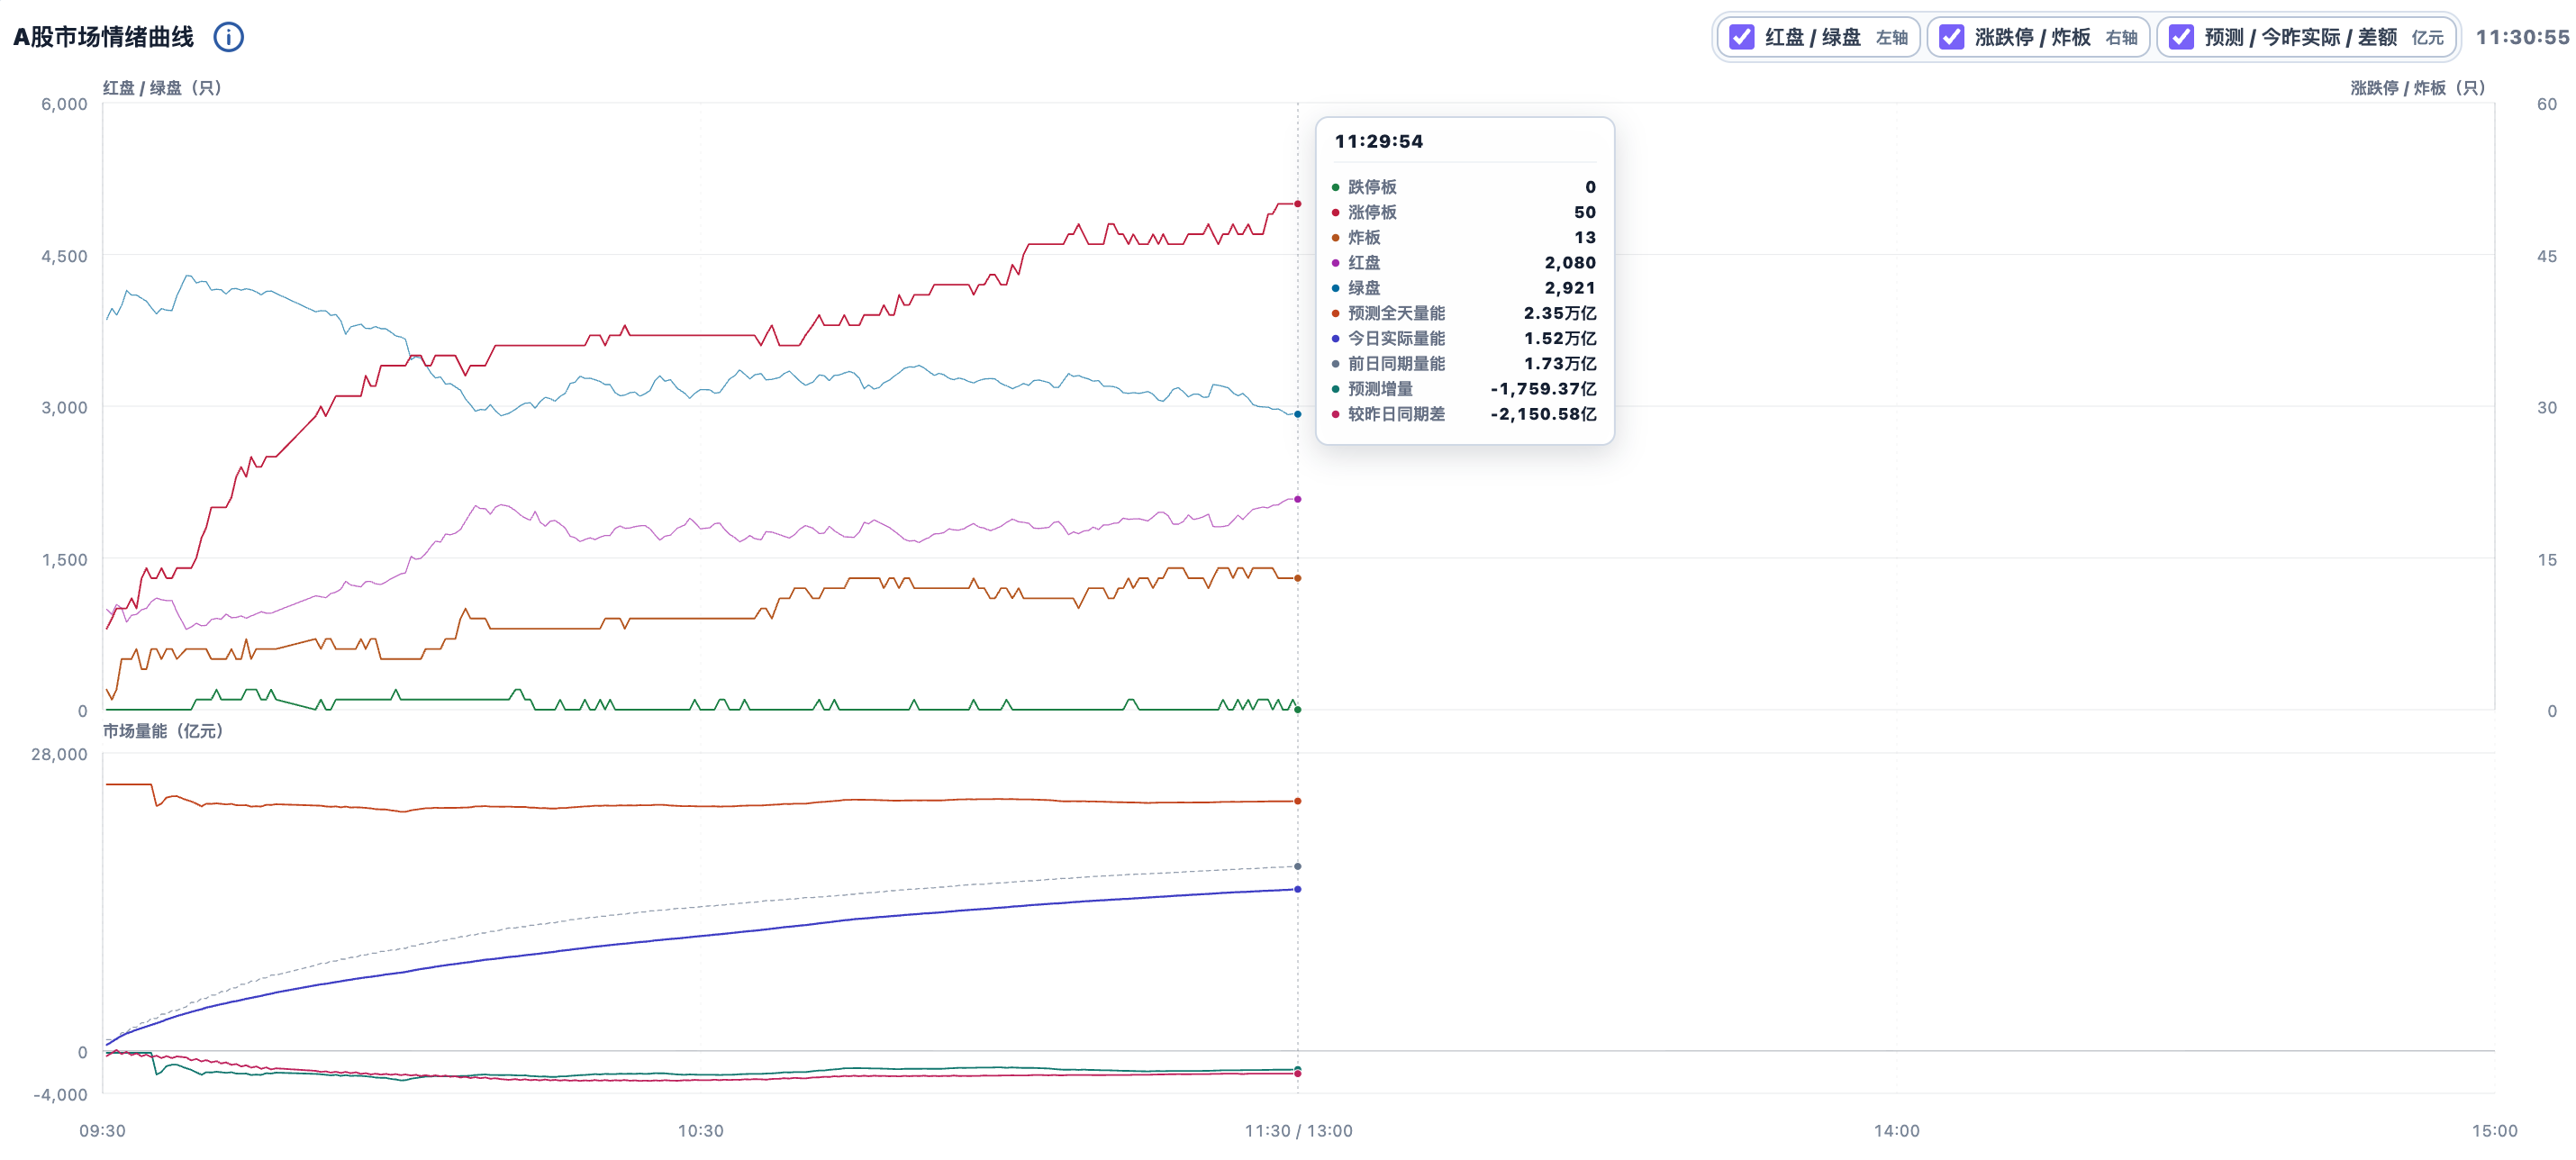Click the 10:30 time axis label
This screenshot has width=2576, height=1160.
pos(700,1131)
